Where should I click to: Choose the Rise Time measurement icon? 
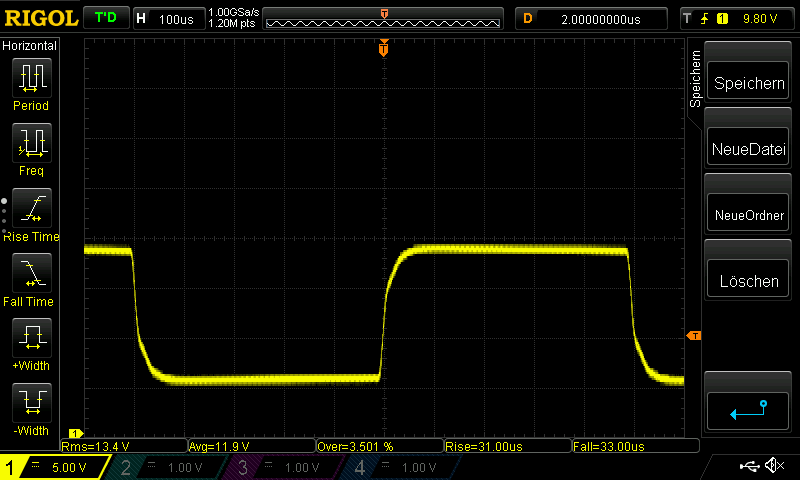[x=31, y=208]
